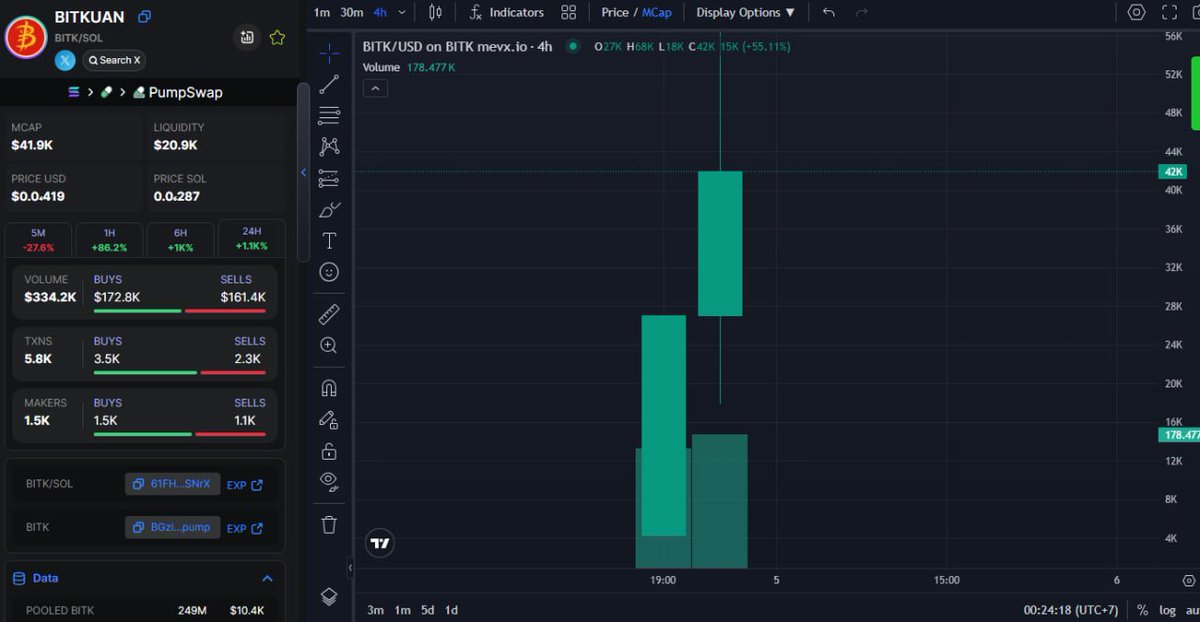Viewport: 1200px width, 622px height.
Task: Click the pump pill breadcrumb icon
Action: click(x=106, y=92)
